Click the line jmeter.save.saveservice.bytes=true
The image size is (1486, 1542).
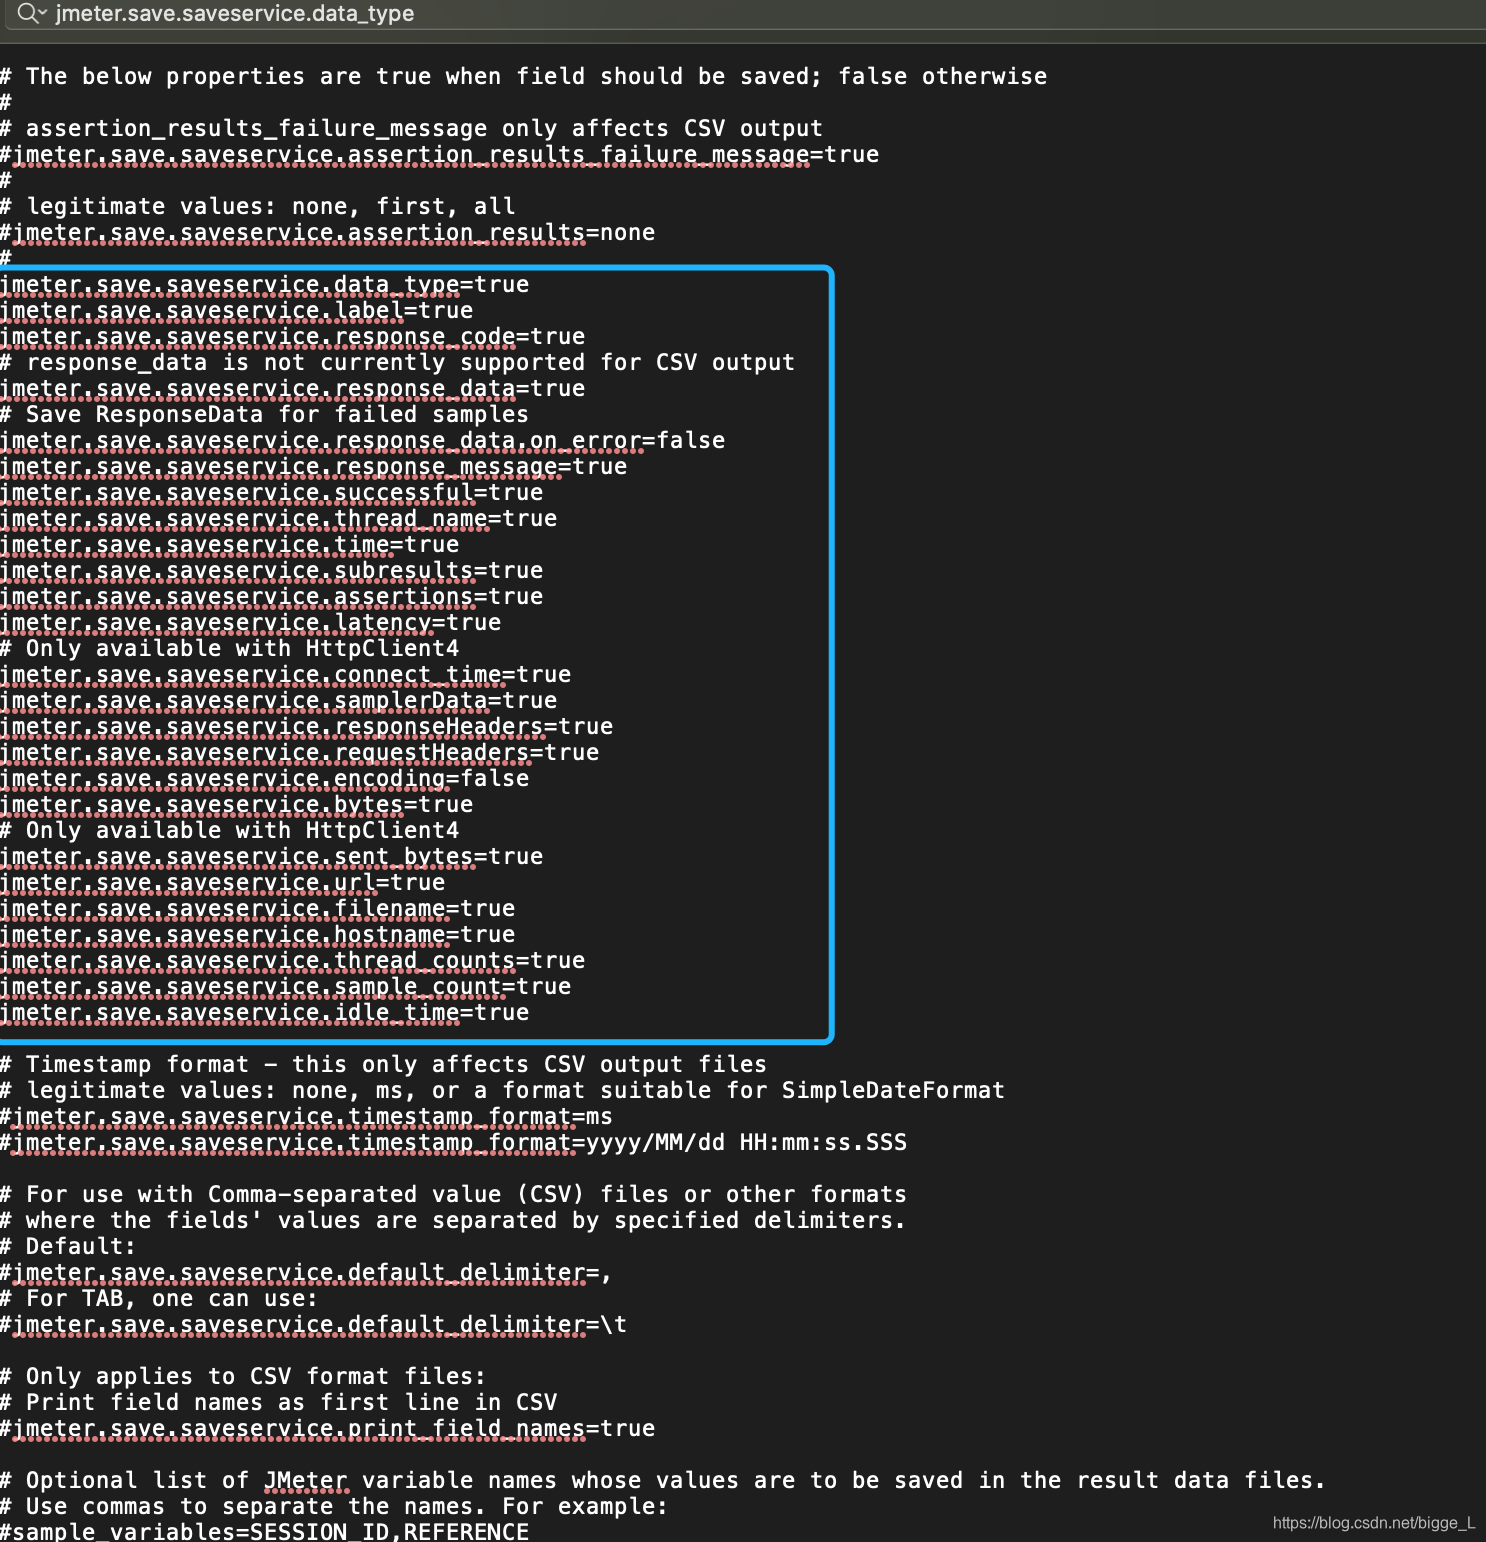(237, 805)
